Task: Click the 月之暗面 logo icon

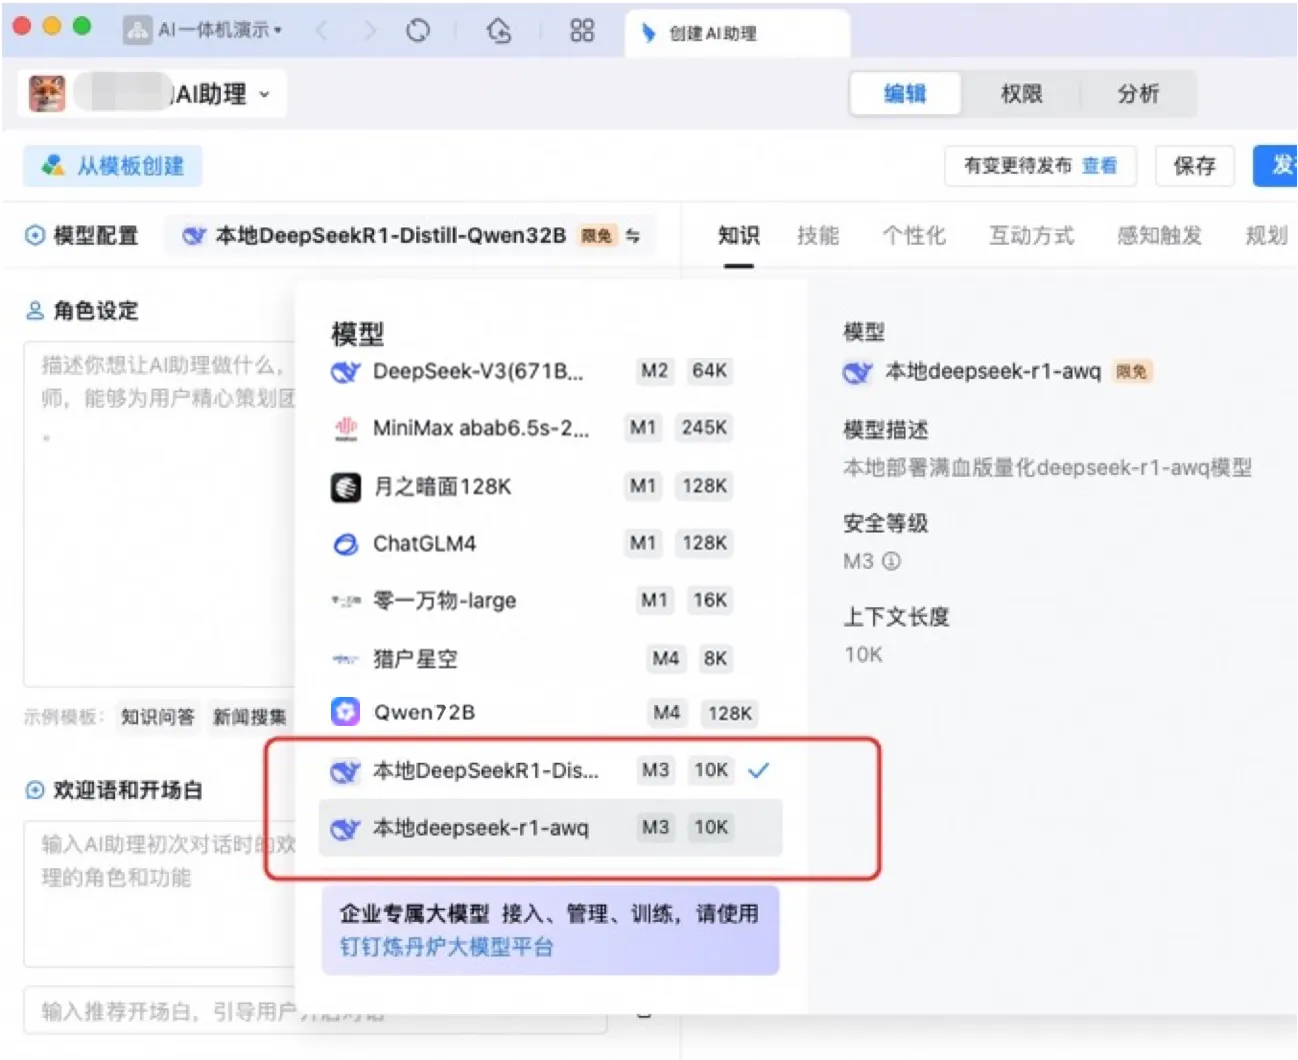Action: coord(345,487)
